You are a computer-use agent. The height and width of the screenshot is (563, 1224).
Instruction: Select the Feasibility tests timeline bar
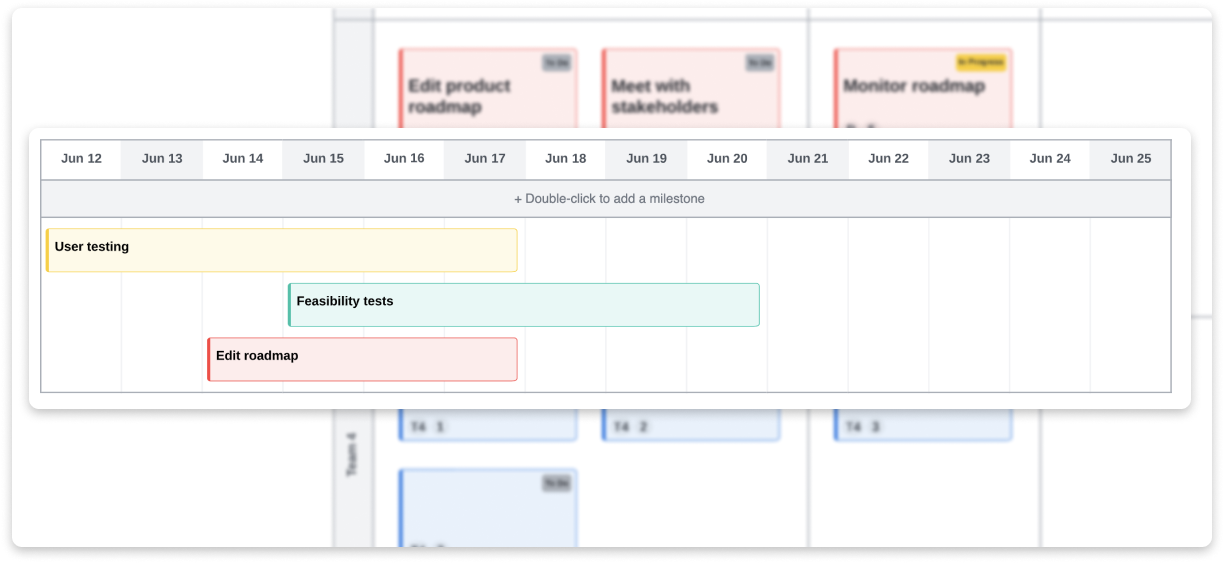click(524, 305)
